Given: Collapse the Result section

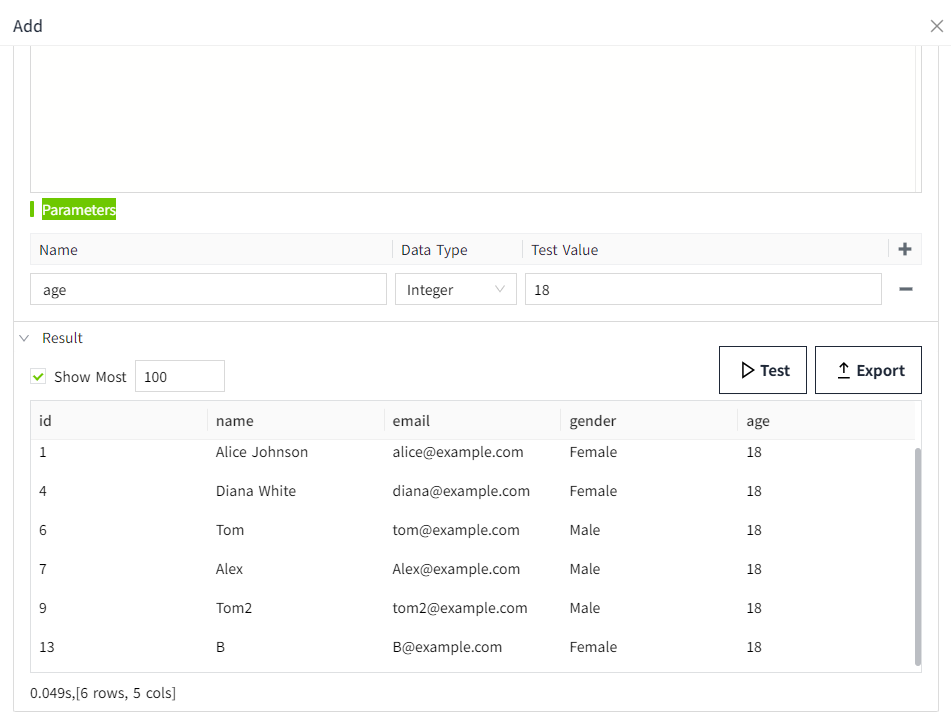Looking at the screenshot, I should tap(25, 338).
